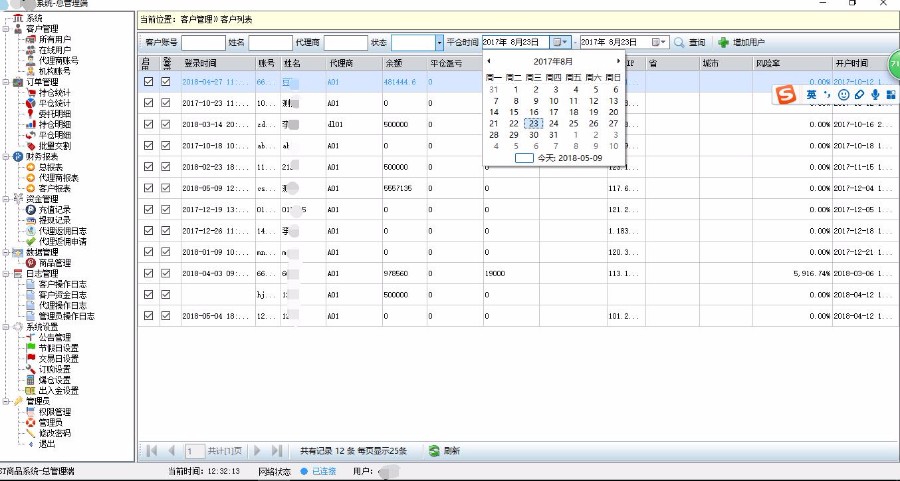The image size is (900, 481).
Task: Open 持仓明细 bar chart item
Action: 55,124
